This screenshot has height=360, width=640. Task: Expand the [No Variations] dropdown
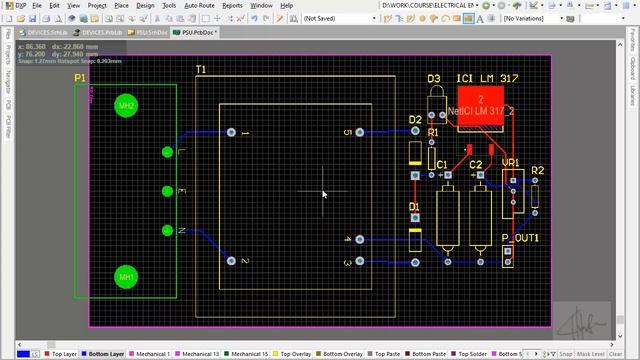561,19
